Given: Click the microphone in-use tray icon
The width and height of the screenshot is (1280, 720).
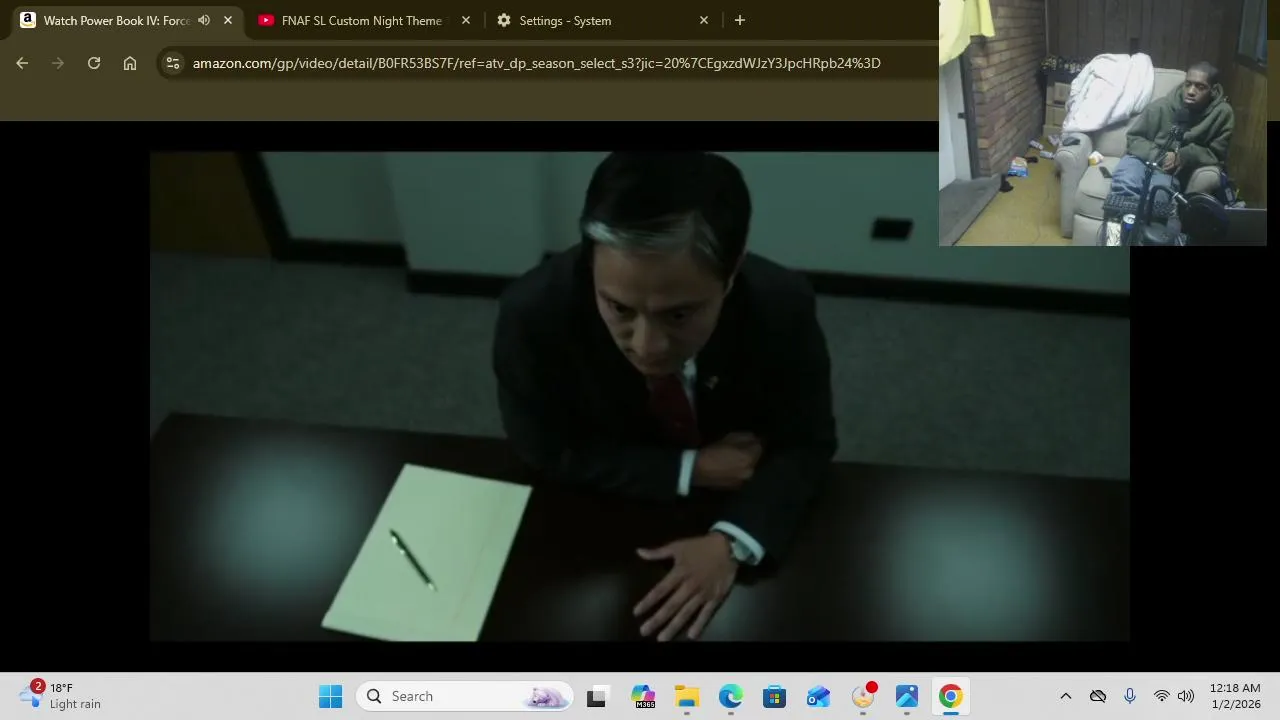Looking at the screenshot, I should click(1130, 696).
